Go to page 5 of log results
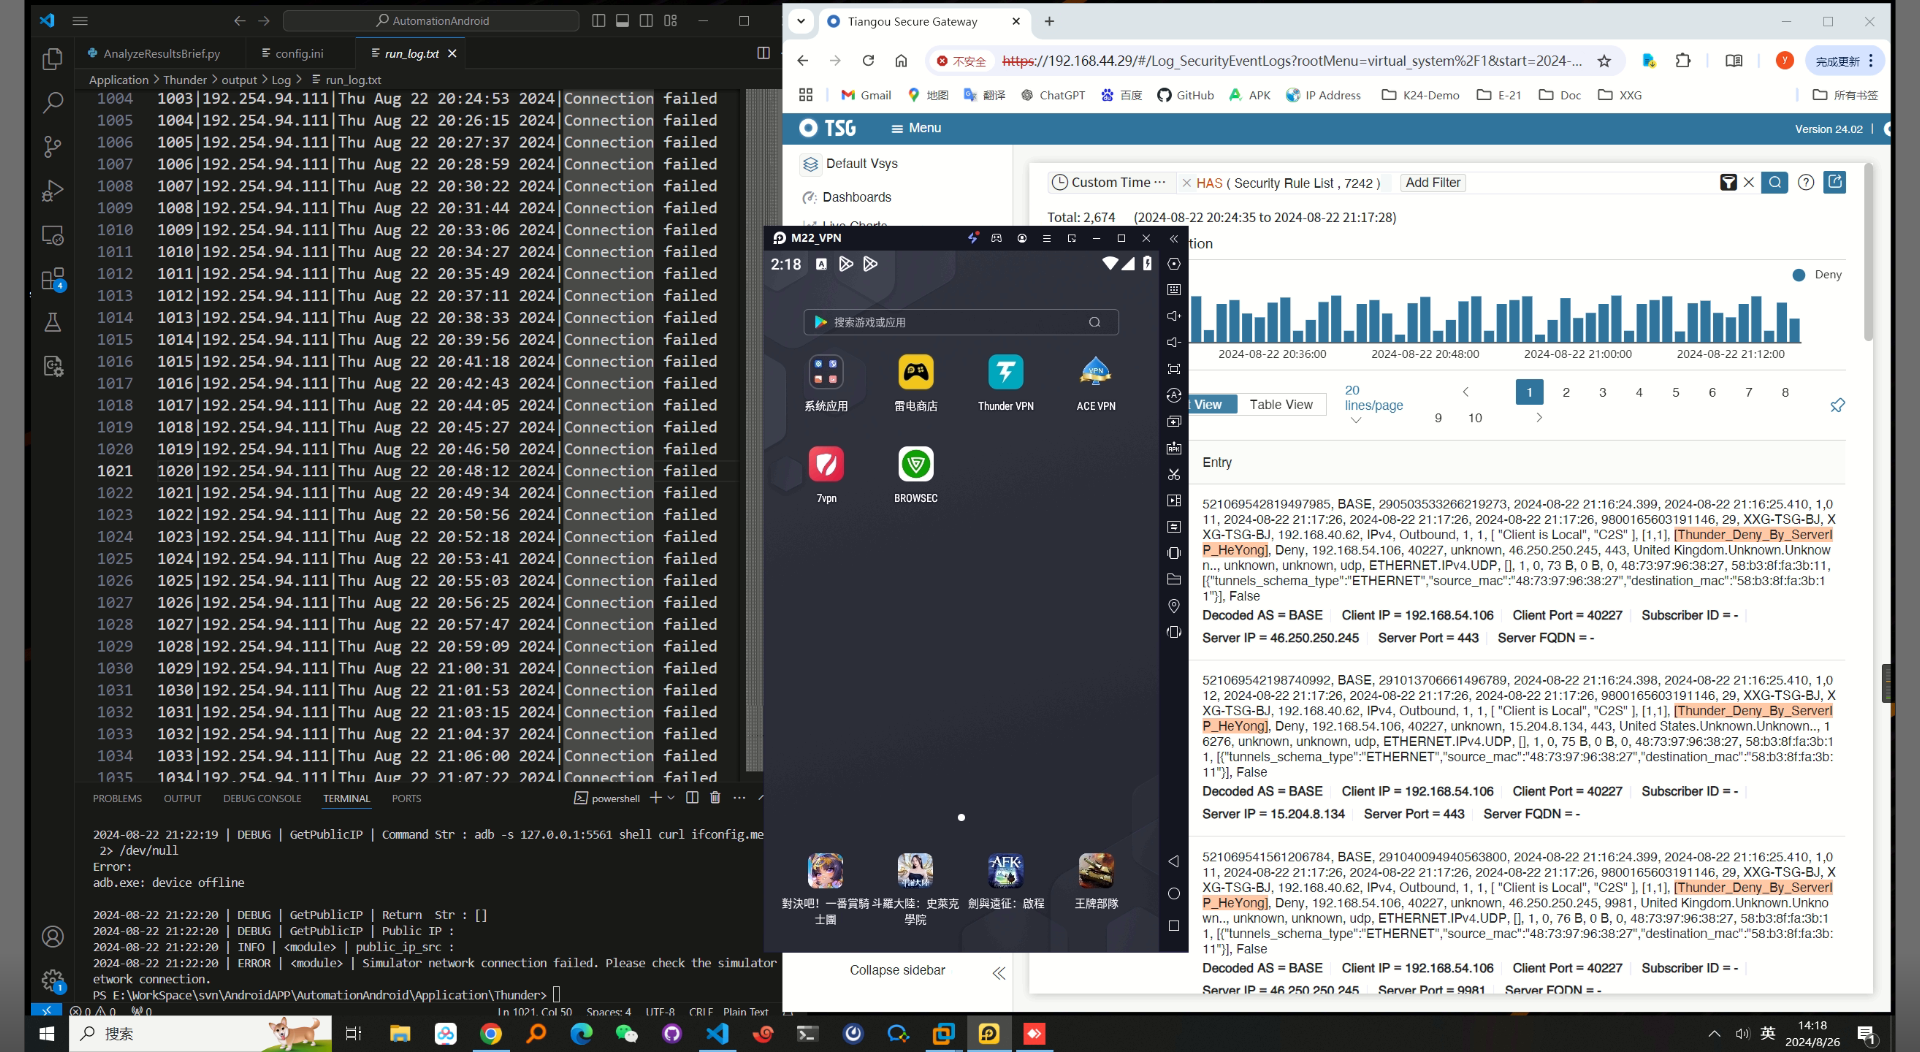The image size is (1920, 1052). (x=1675, y=393)
